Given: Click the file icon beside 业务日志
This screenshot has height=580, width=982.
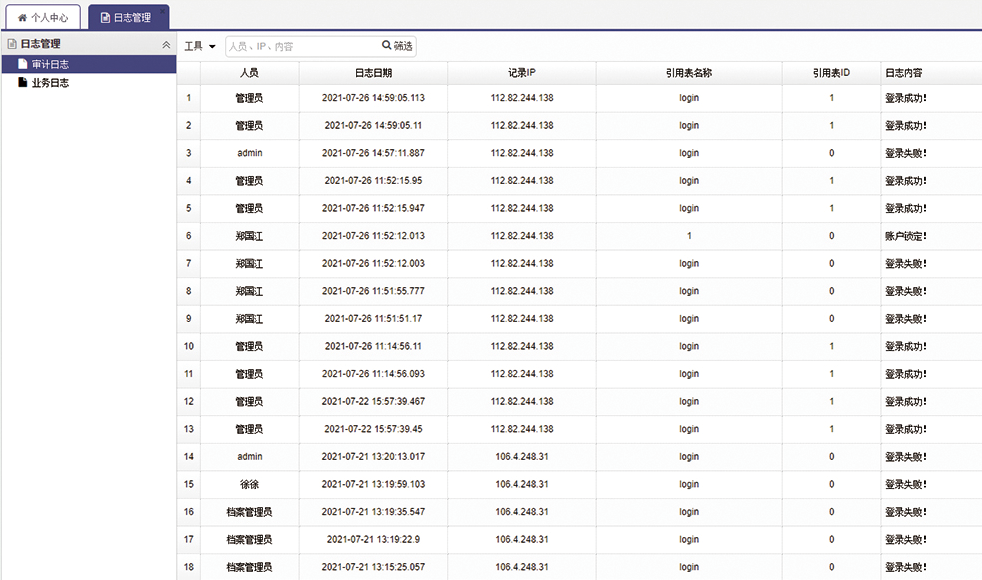Looking at the screenshot, I should pos(22,83).
